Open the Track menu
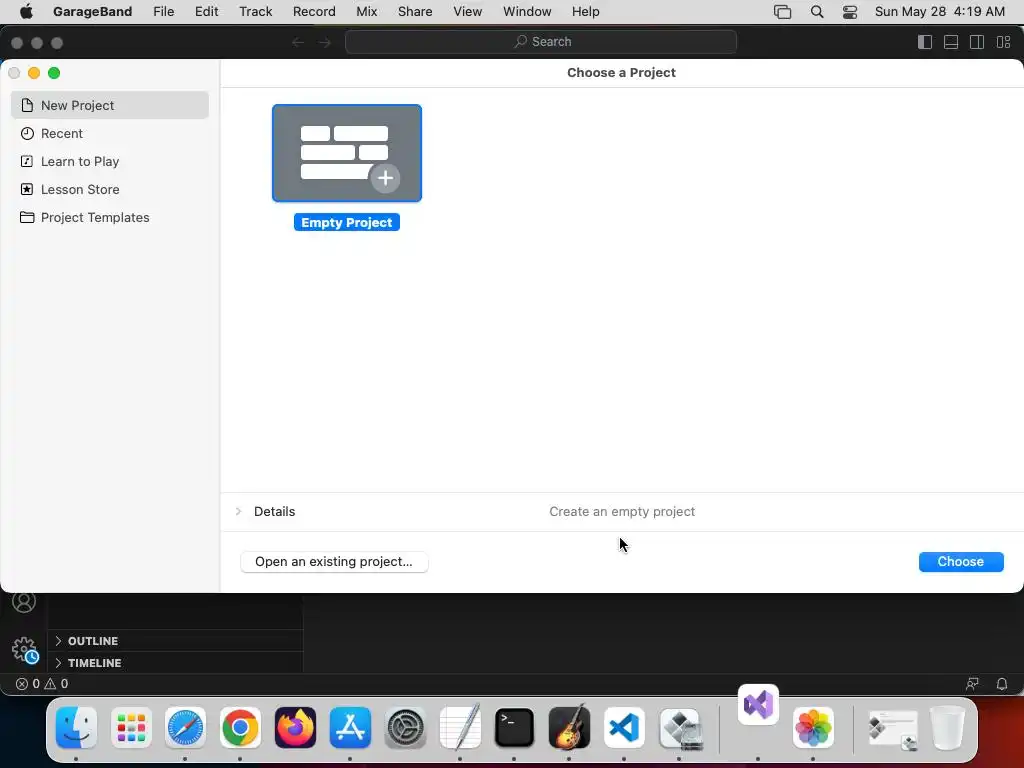Screen dimensions: 1024x768 pyautogui.click(x=255, y=12)
